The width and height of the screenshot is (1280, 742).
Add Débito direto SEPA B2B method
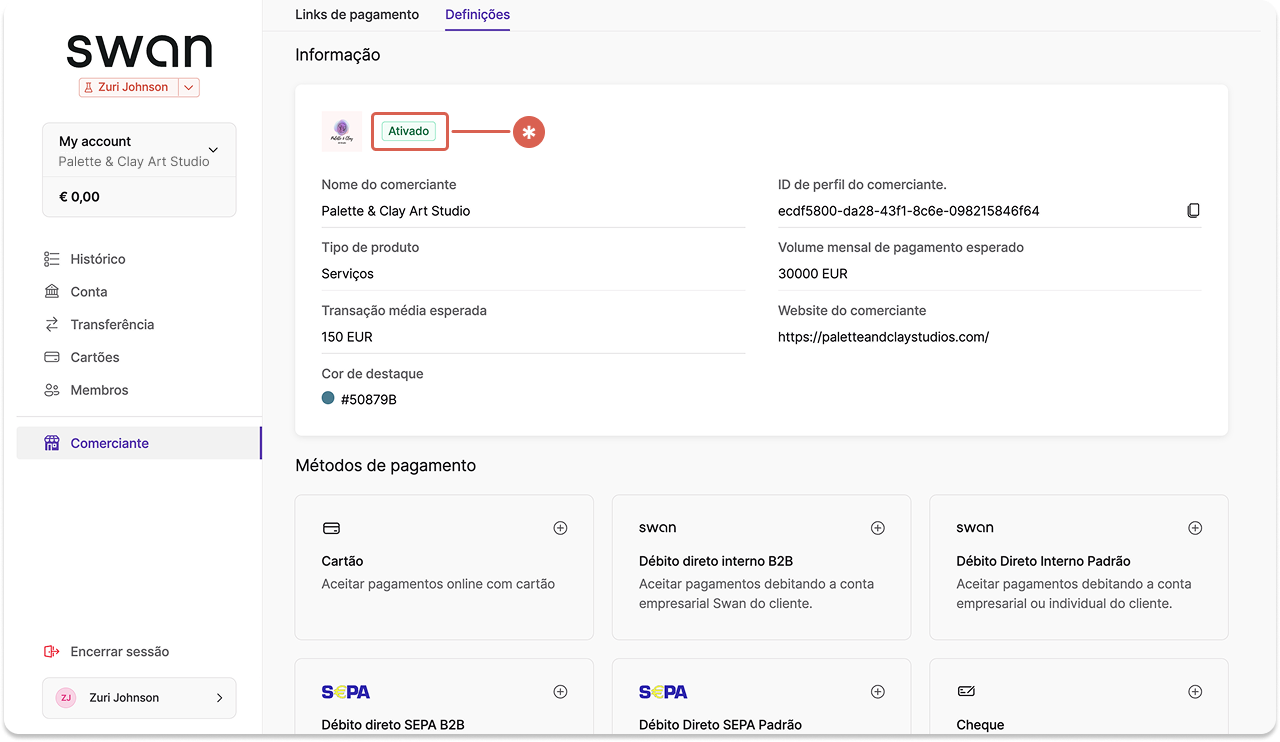[560, 692]
